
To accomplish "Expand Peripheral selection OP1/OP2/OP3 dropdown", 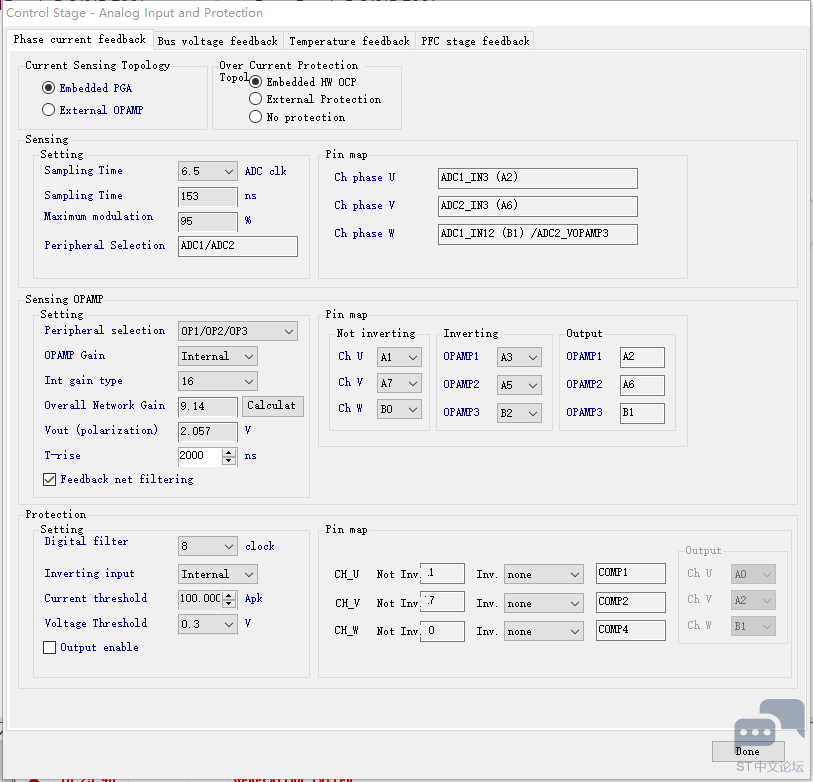I will tap(288, 331).
